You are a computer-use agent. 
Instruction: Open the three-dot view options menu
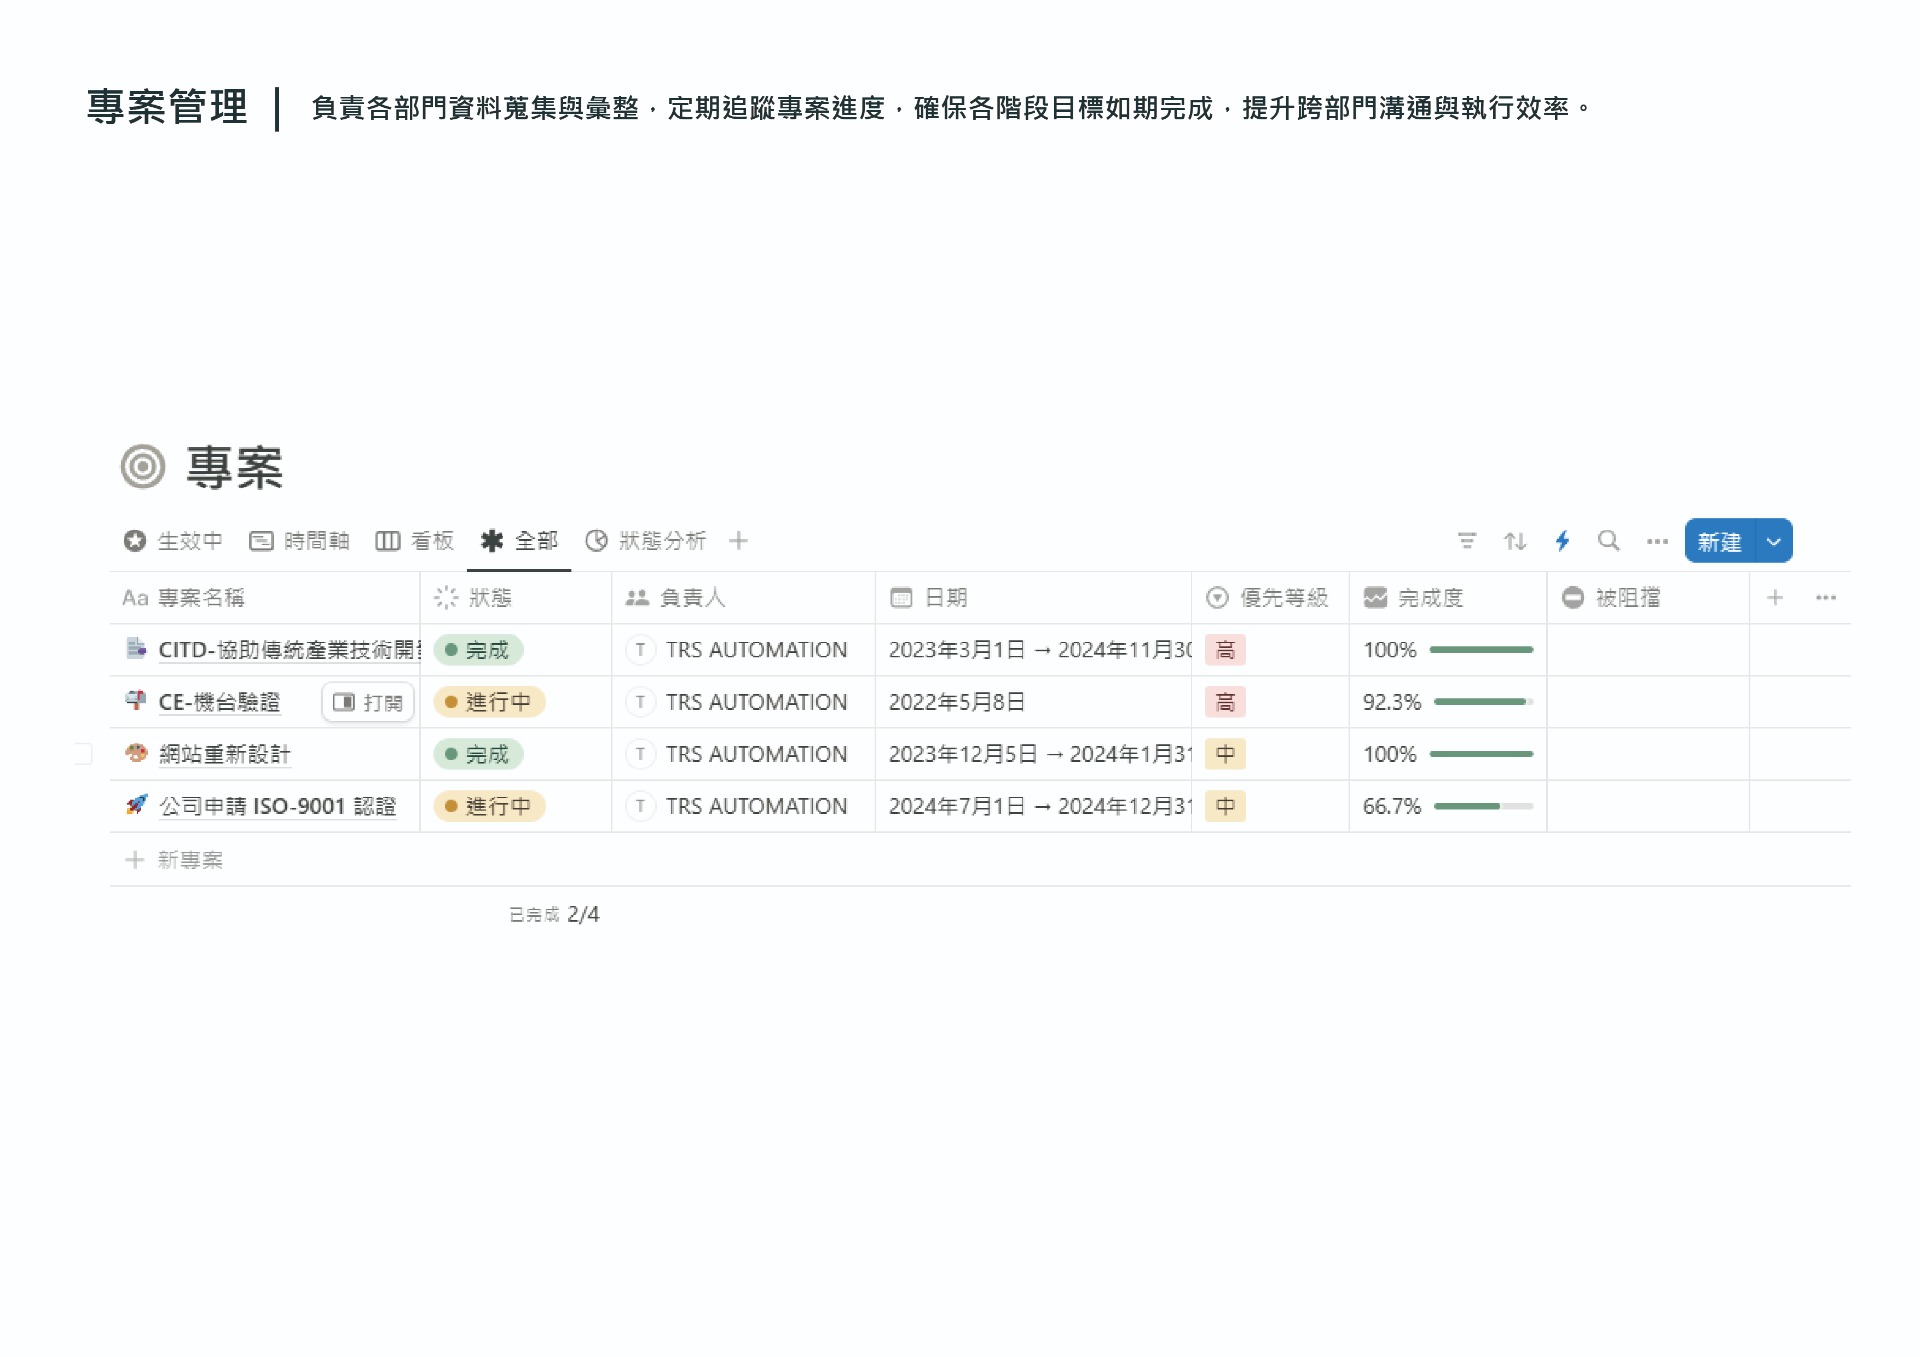[1657, 541]
